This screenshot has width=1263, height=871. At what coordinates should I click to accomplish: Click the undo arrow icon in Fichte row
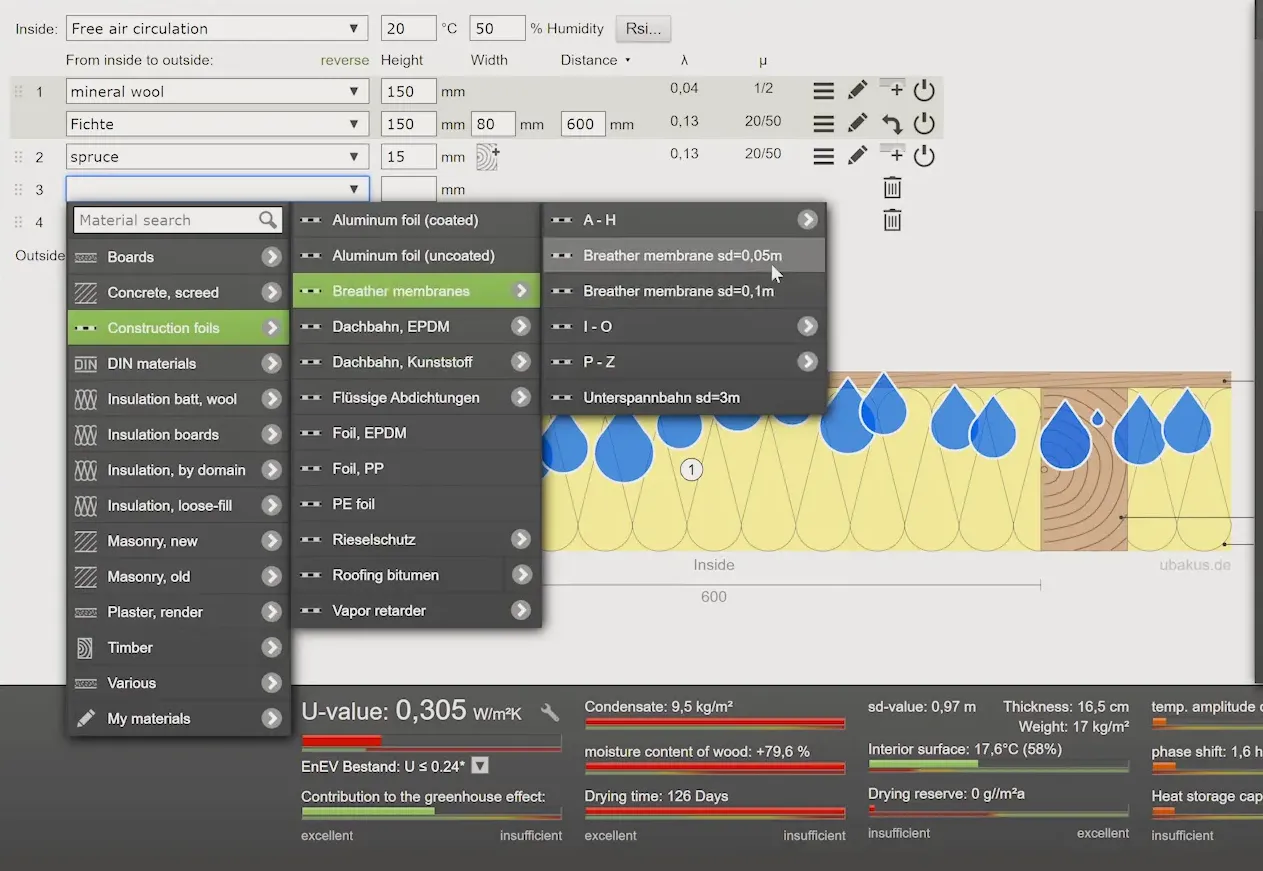[x=892, y=124]
